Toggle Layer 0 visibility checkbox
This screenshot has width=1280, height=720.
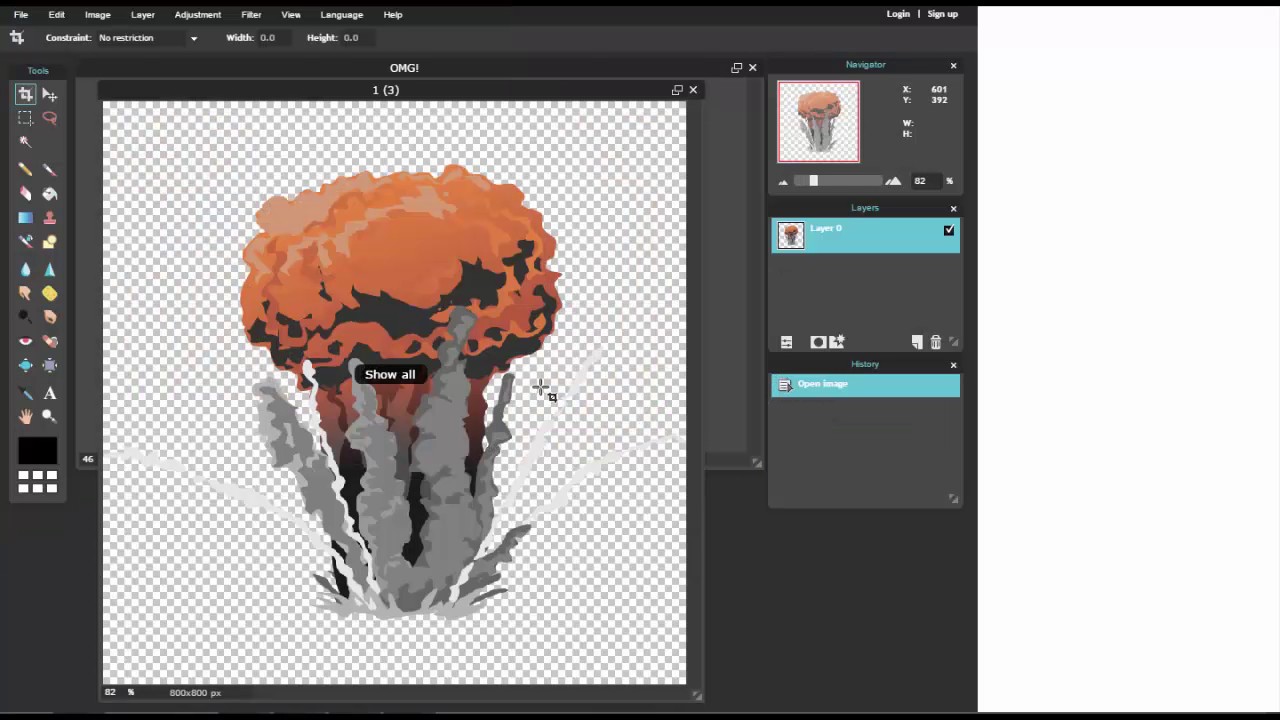pos(949,230)
